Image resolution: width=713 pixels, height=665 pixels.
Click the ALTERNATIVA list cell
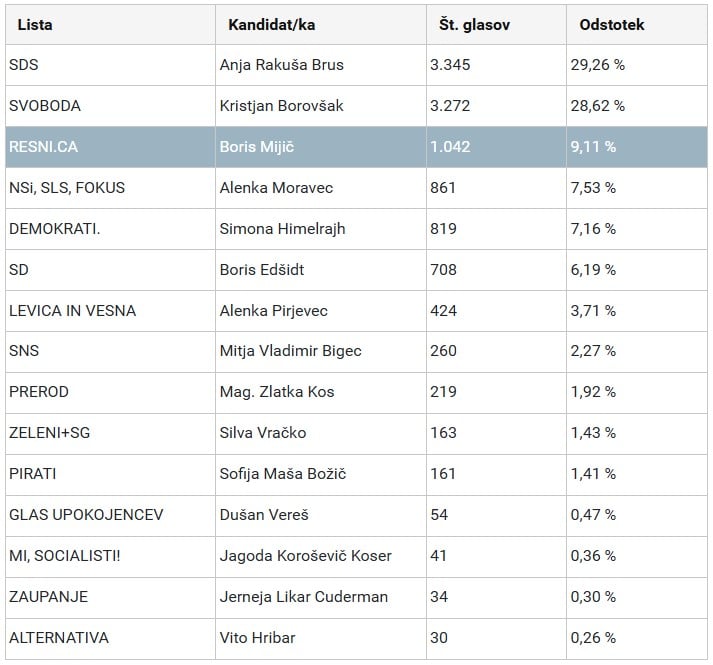[59, 638]
